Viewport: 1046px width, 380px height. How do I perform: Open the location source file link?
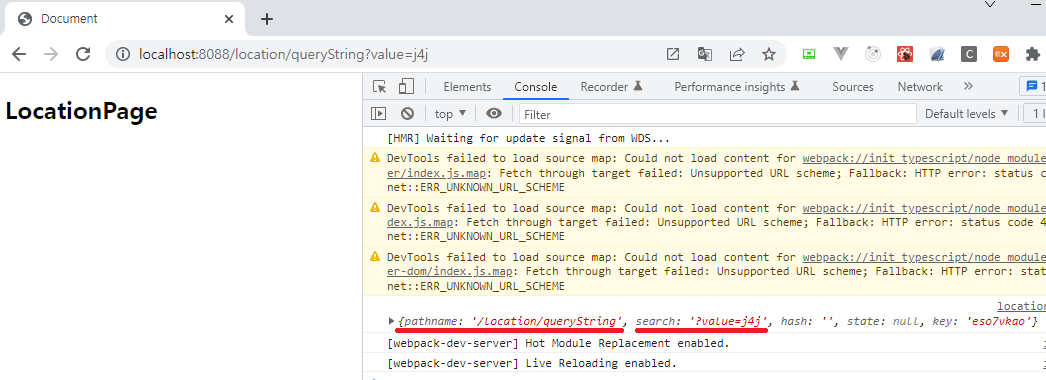click(1021, 307)
